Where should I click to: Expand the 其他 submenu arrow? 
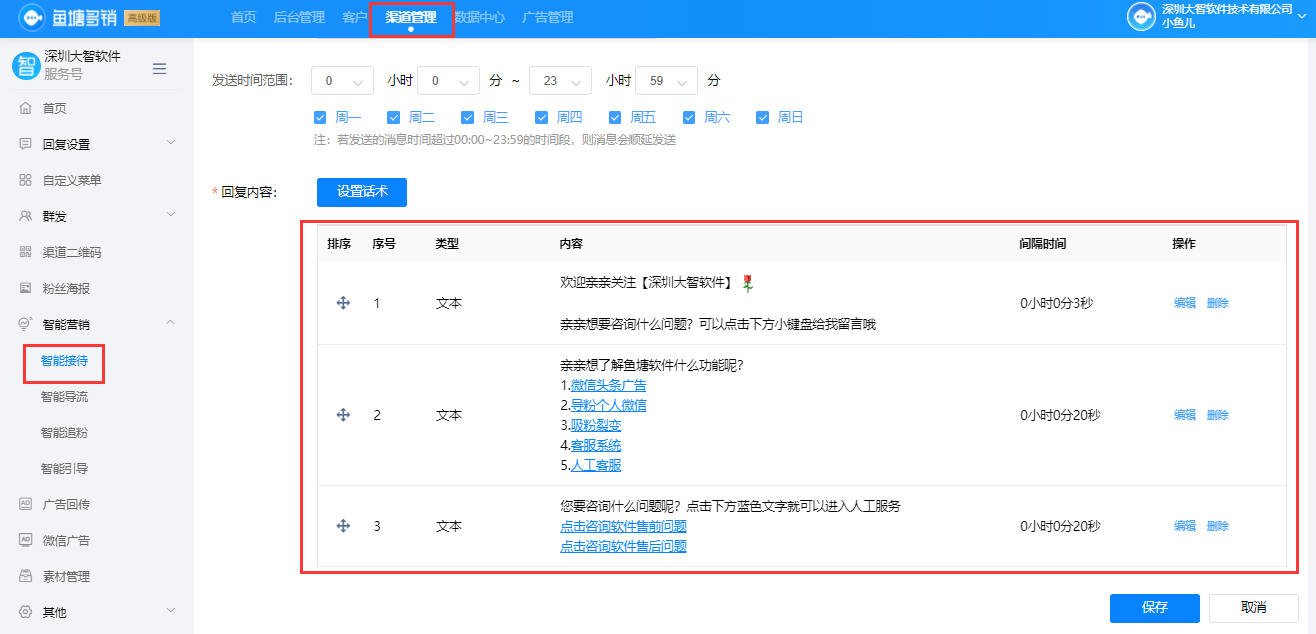click(170, 611)
